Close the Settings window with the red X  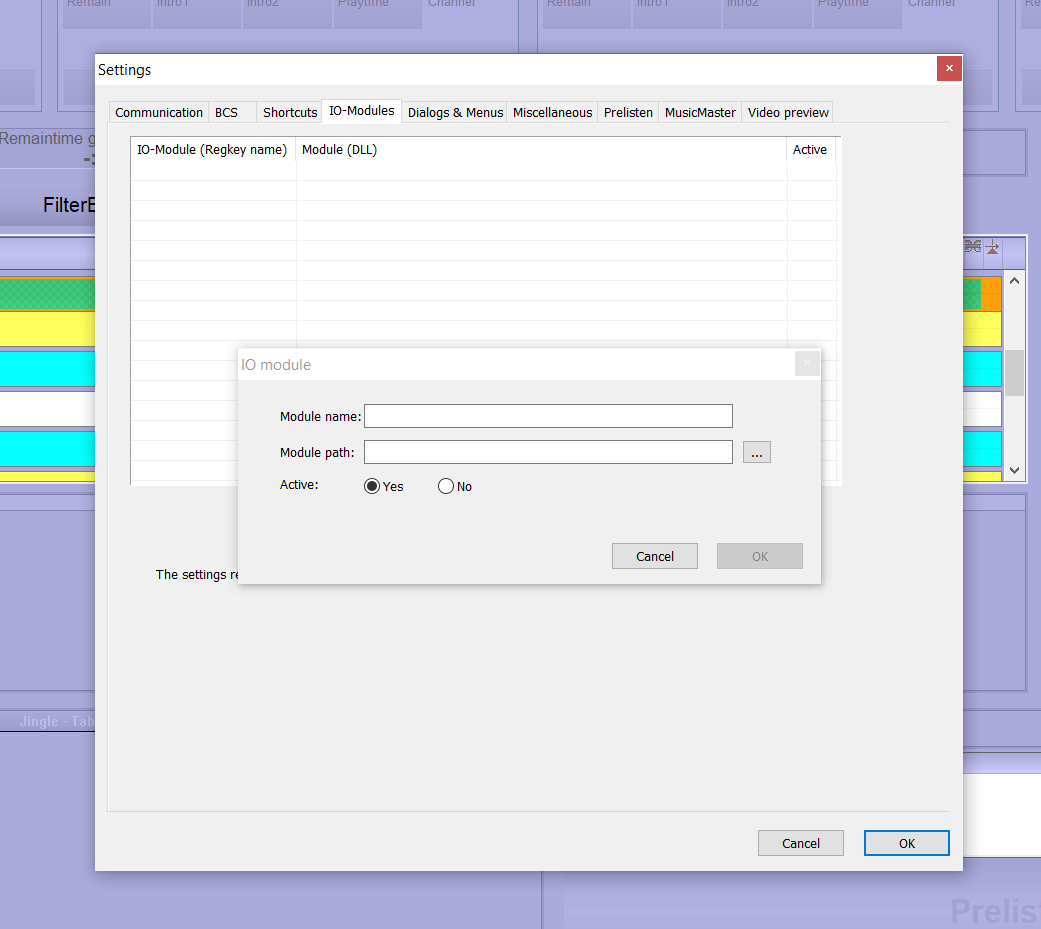click(x=949, y=69)
